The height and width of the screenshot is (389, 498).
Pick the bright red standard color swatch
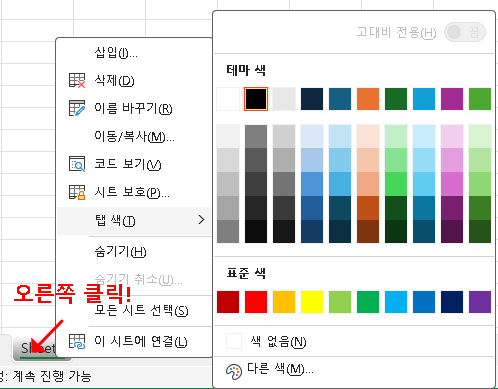pyautogui.click(x=256, y=302)
